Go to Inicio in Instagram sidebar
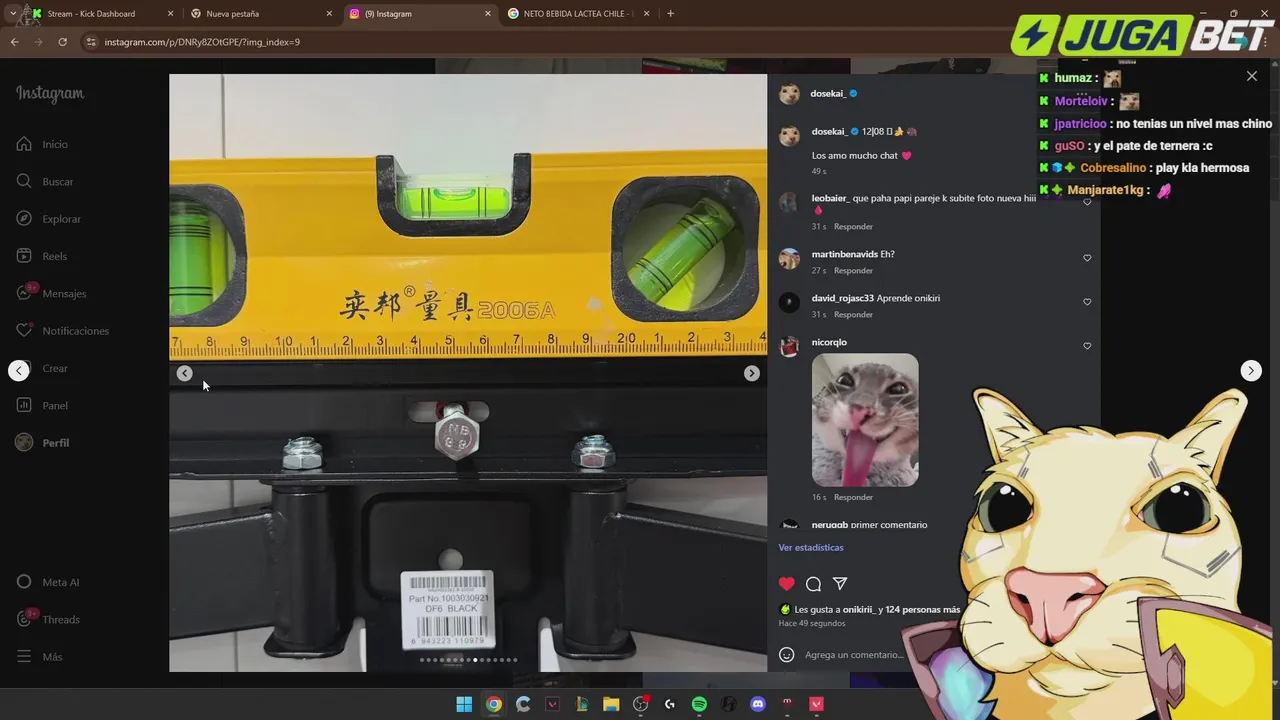This screenshot has height=720, width=1280. [42, 144]
